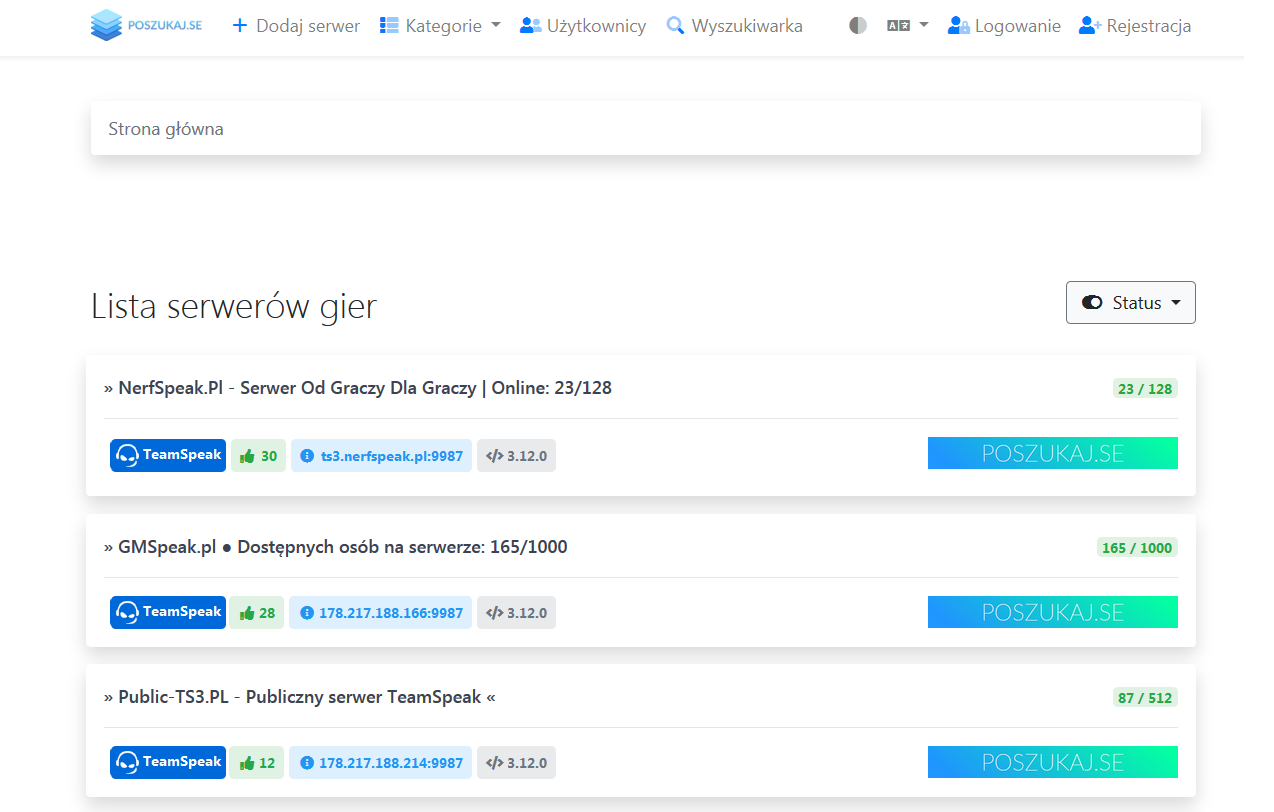Click the Strona główna breadcrumb
The image size is (1274, 812).
(166, 129)
